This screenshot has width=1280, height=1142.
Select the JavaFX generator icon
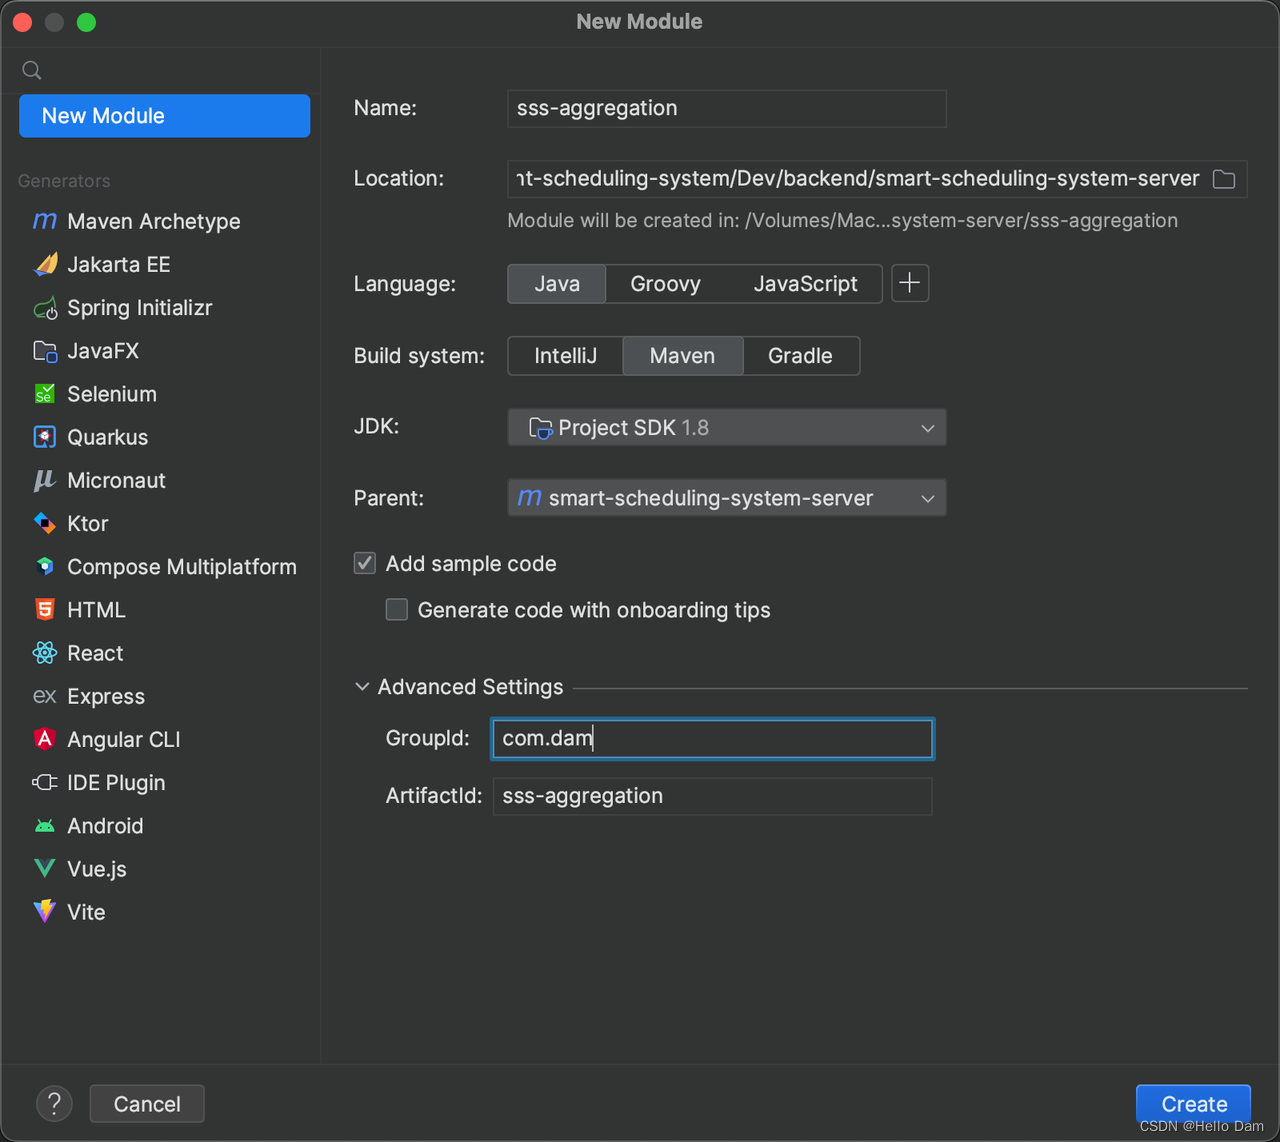(x=45, y=351)
